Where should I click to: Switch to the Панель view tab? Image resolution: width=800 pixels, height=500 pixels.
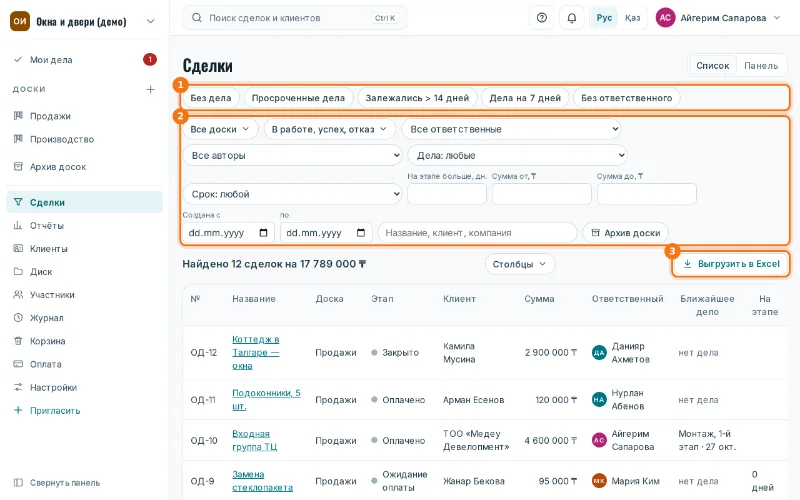(761, 65)
